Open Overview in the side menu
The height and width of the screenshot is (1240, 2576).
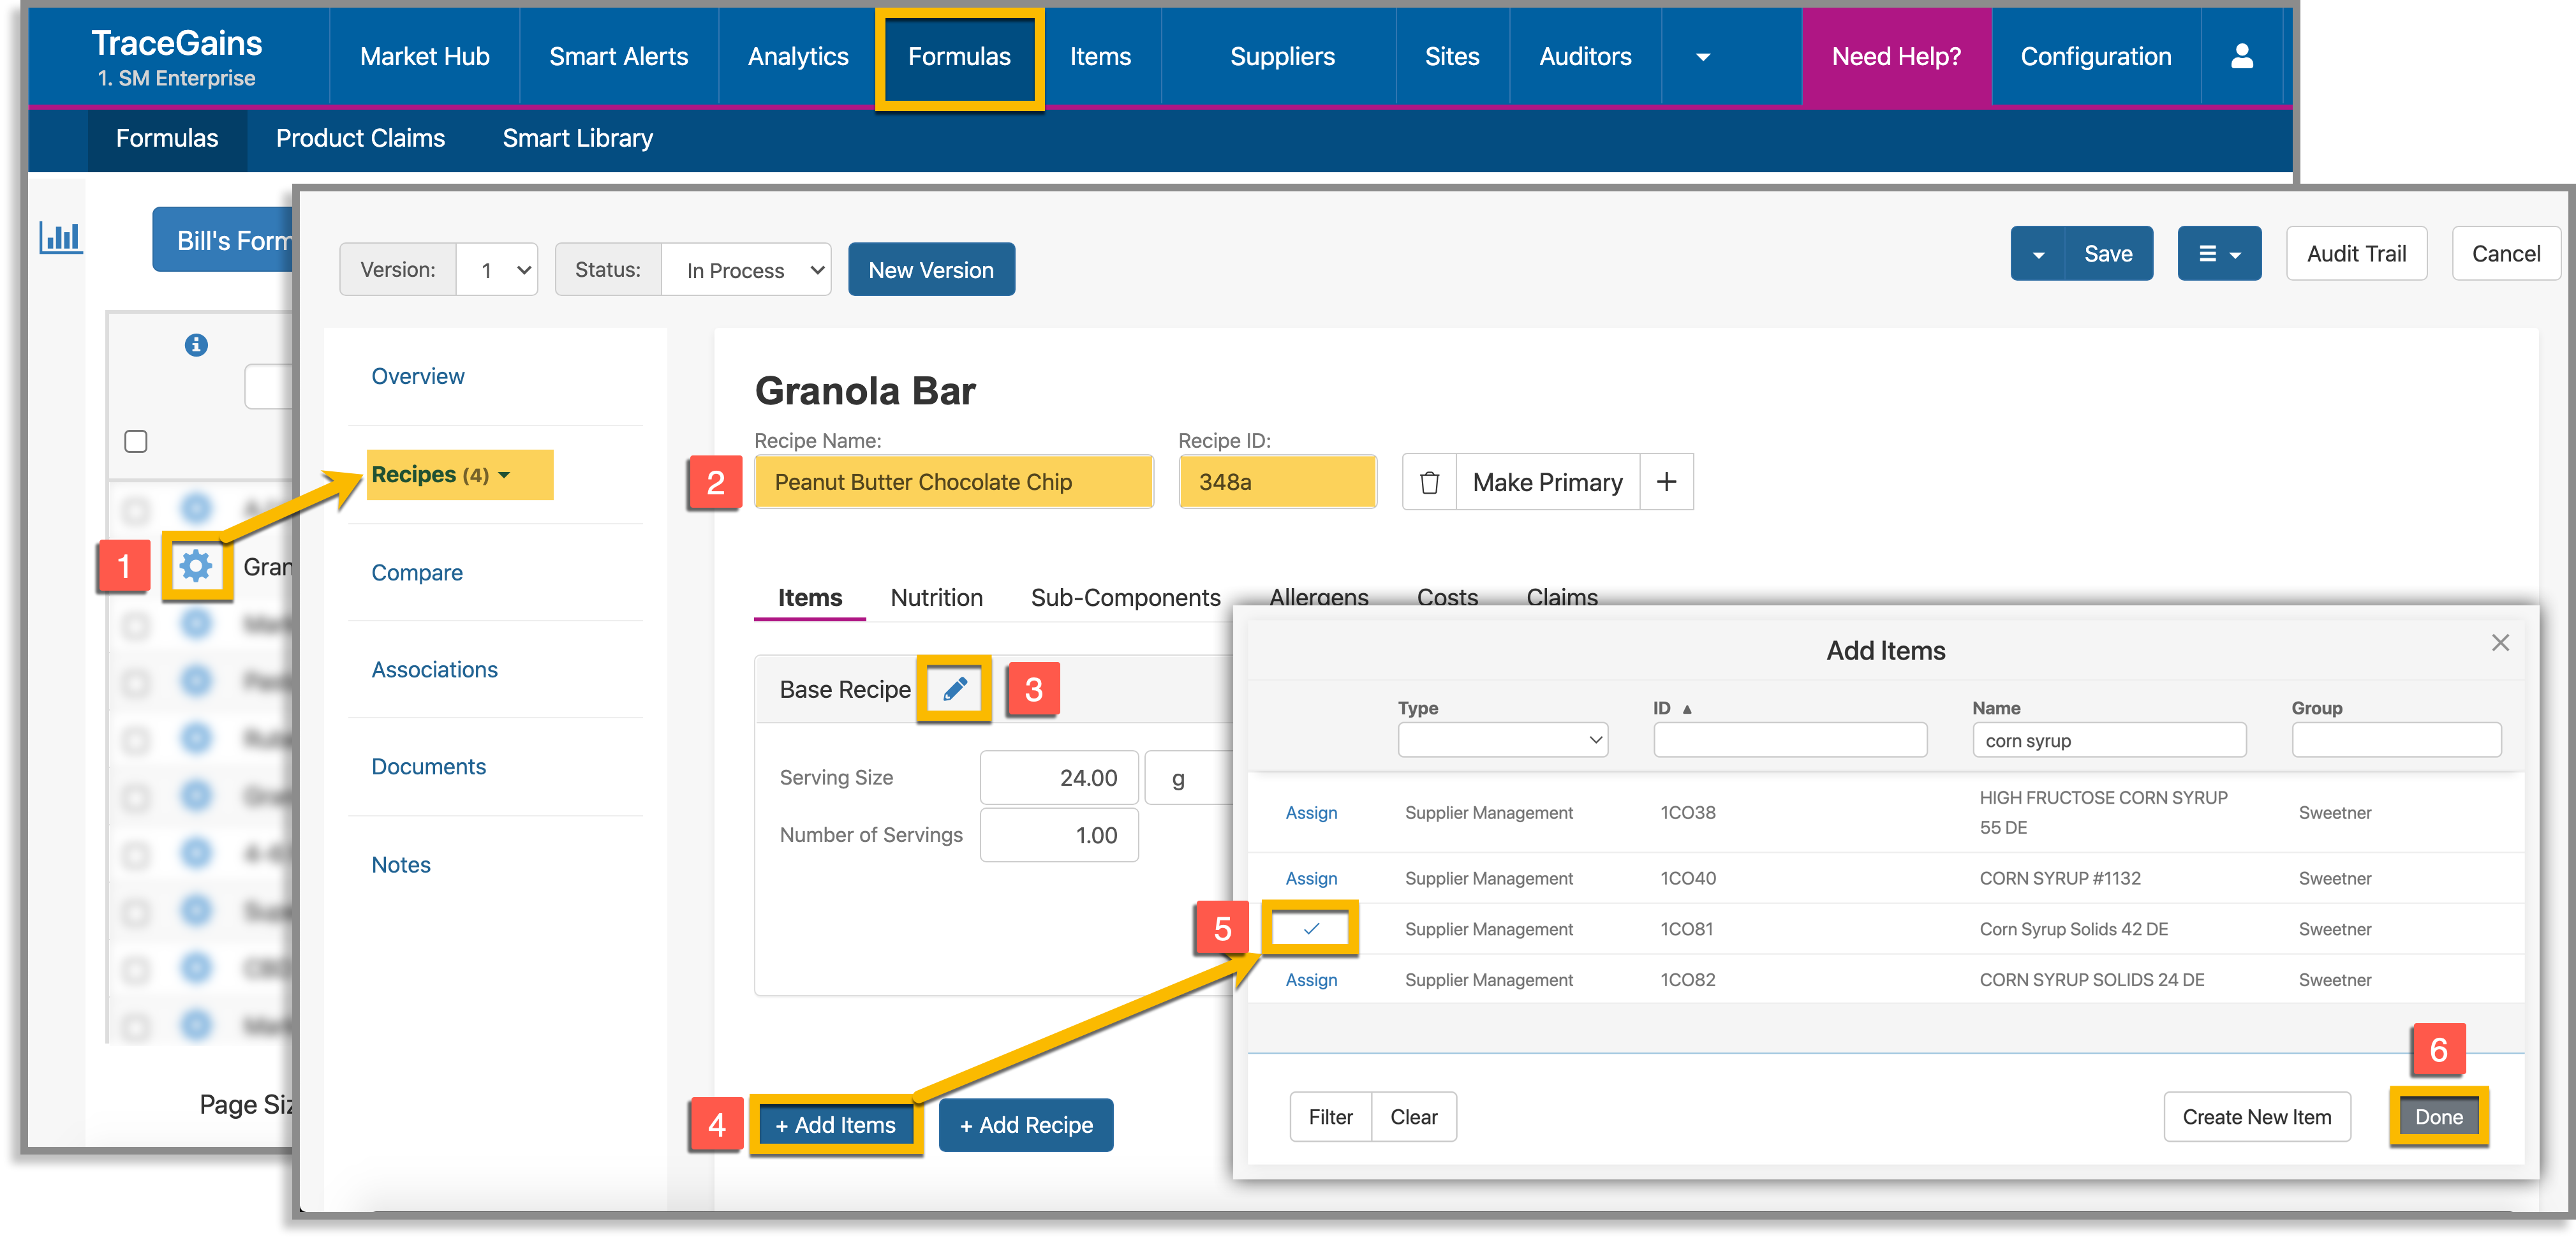tap(418, 377)
